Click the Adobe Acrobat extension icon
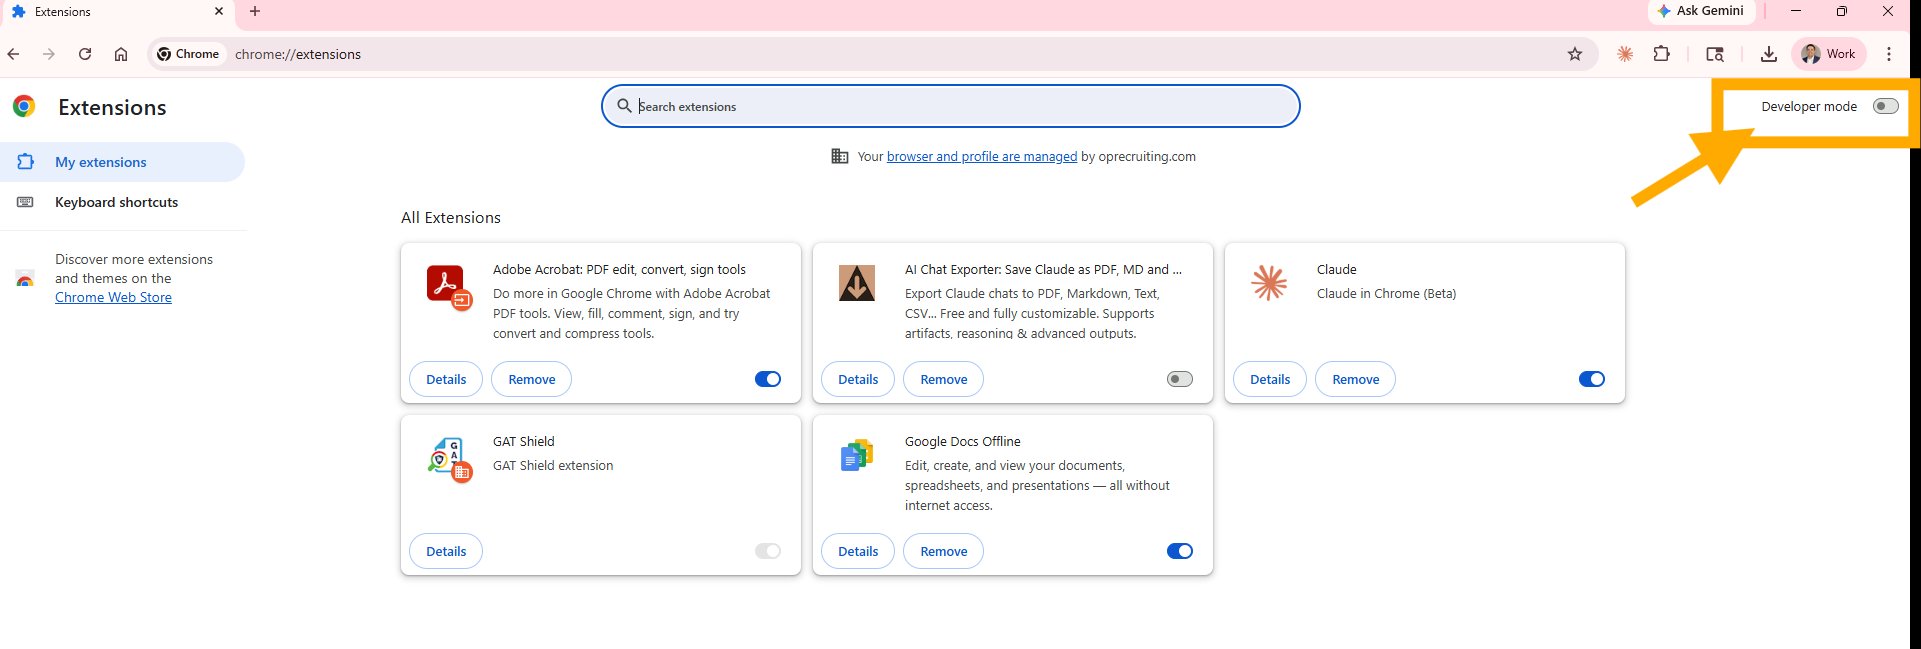This screenshot has width=1921, height=649. (x=447, y=286)
